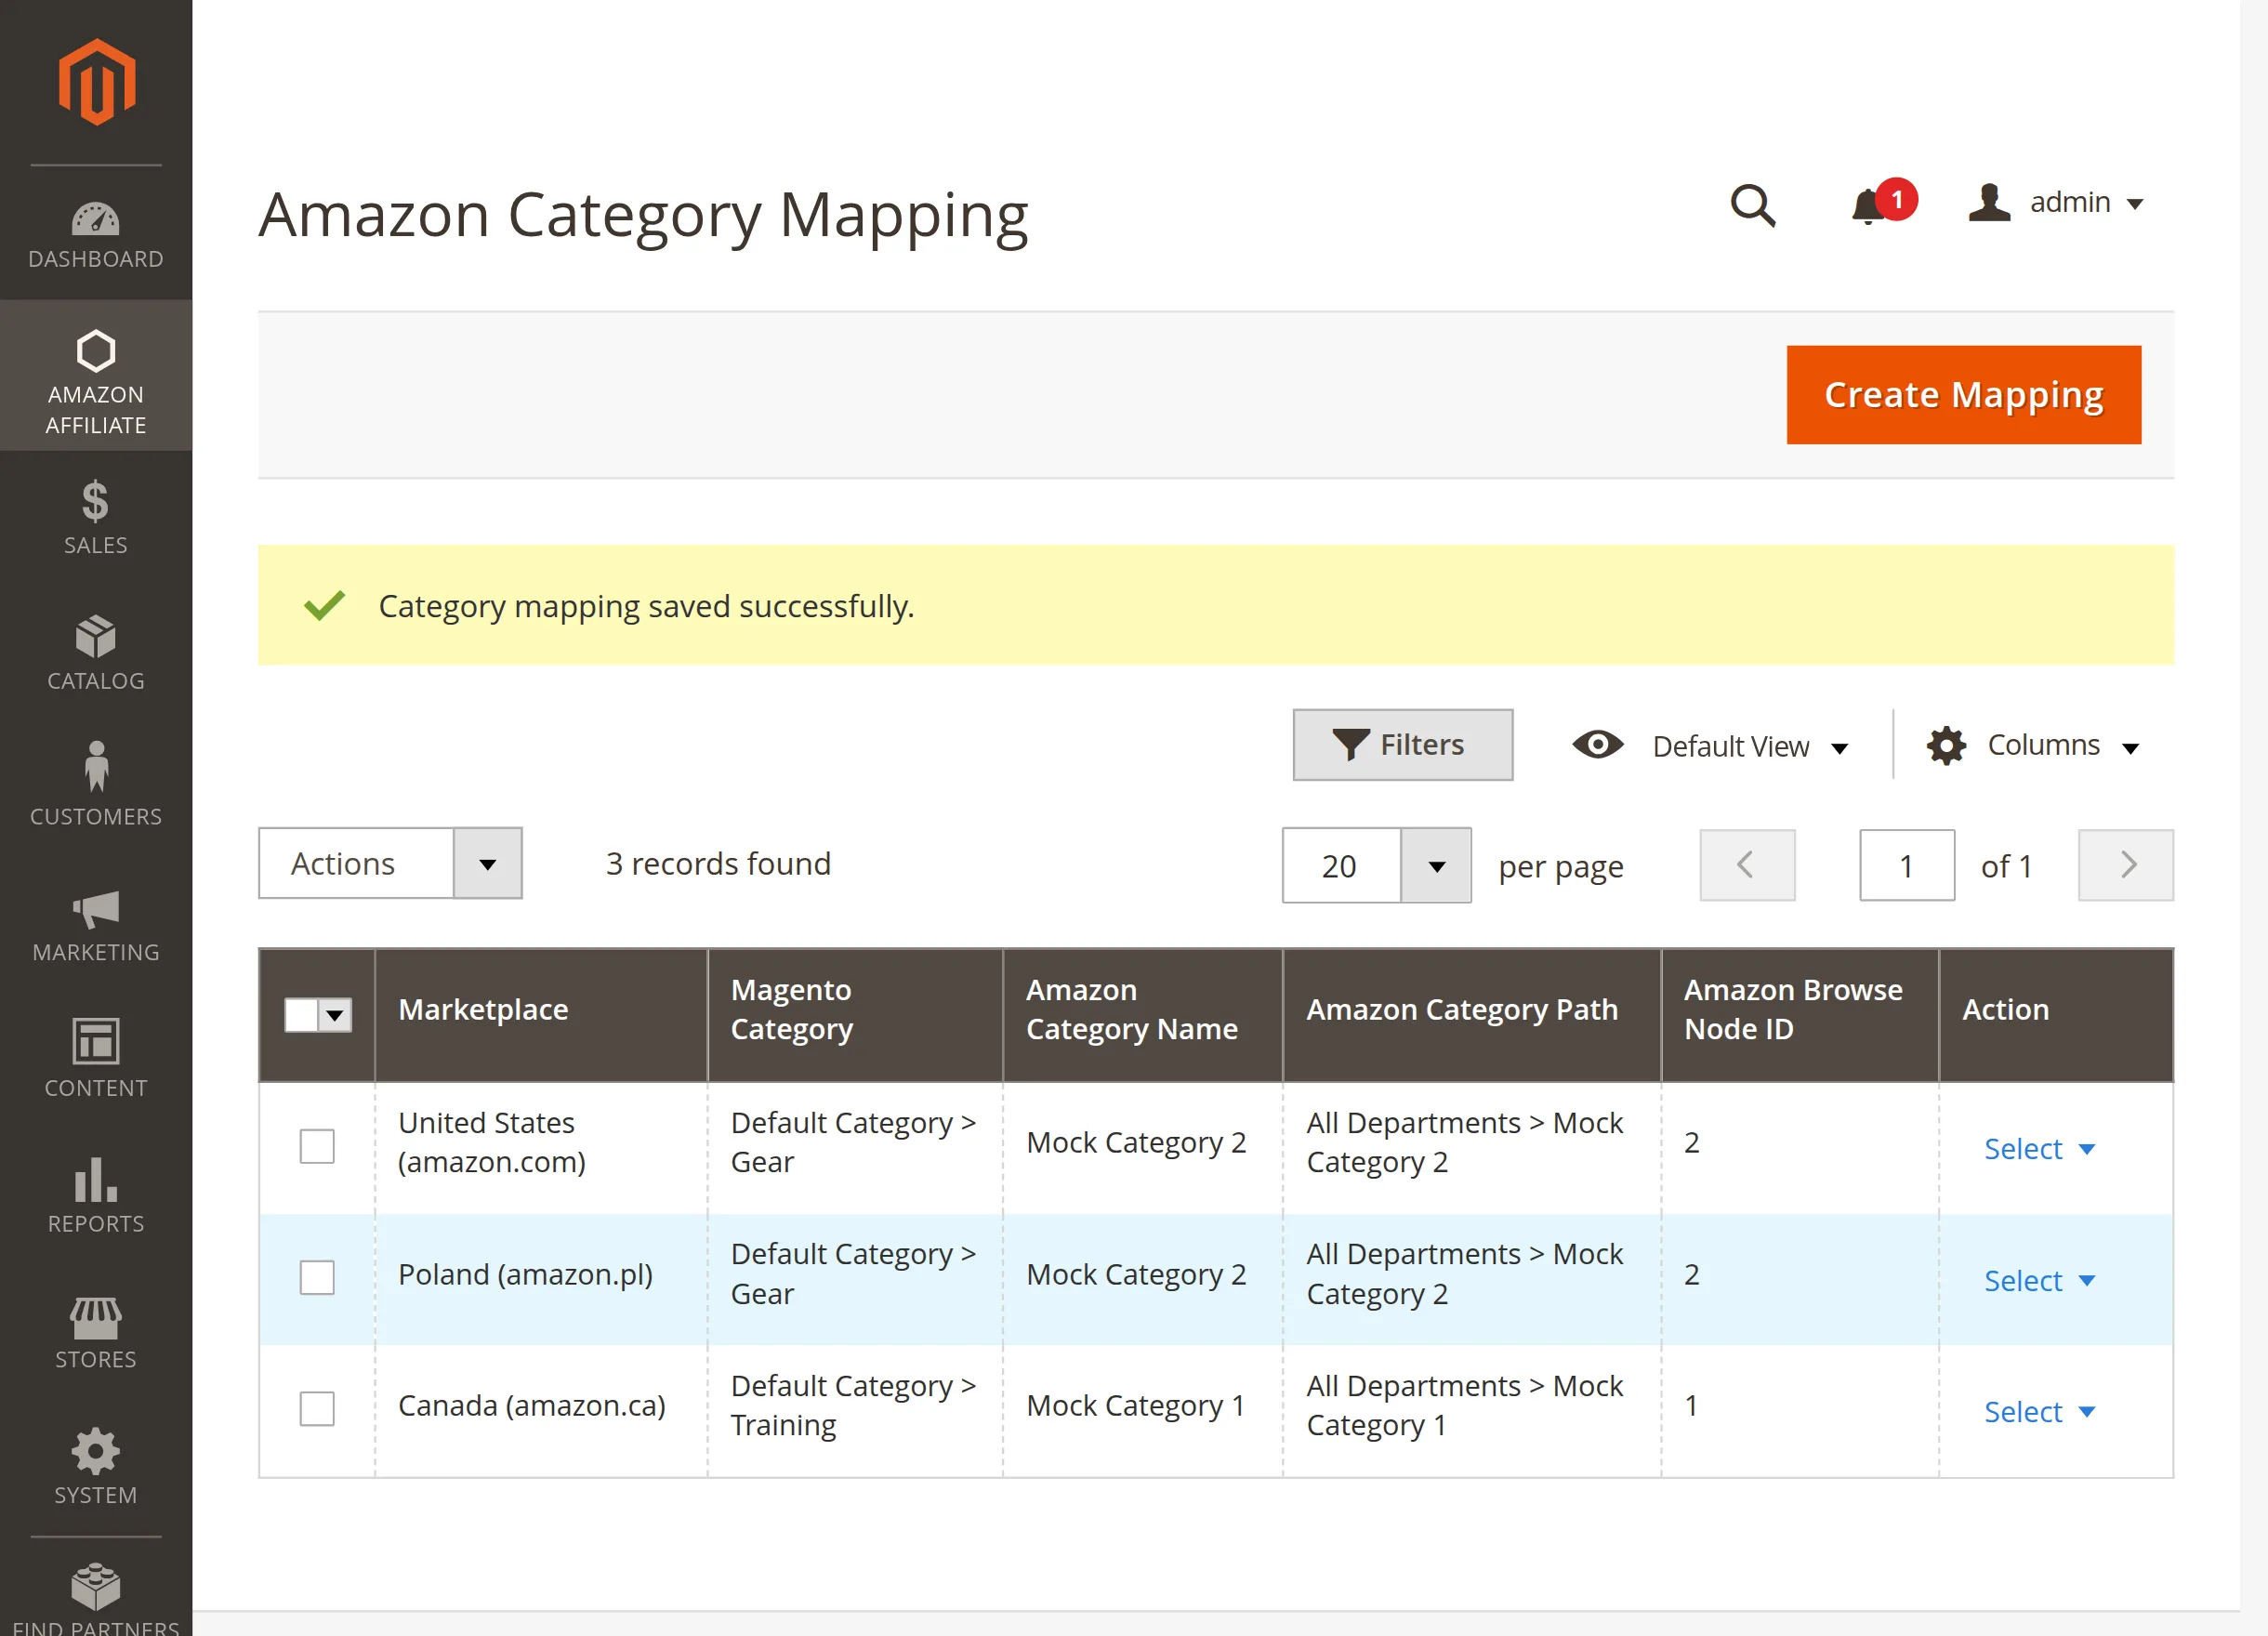Sort by Amazon Category Name header
This screenshot has height=1636, width=2268.
[1143, 1015]
